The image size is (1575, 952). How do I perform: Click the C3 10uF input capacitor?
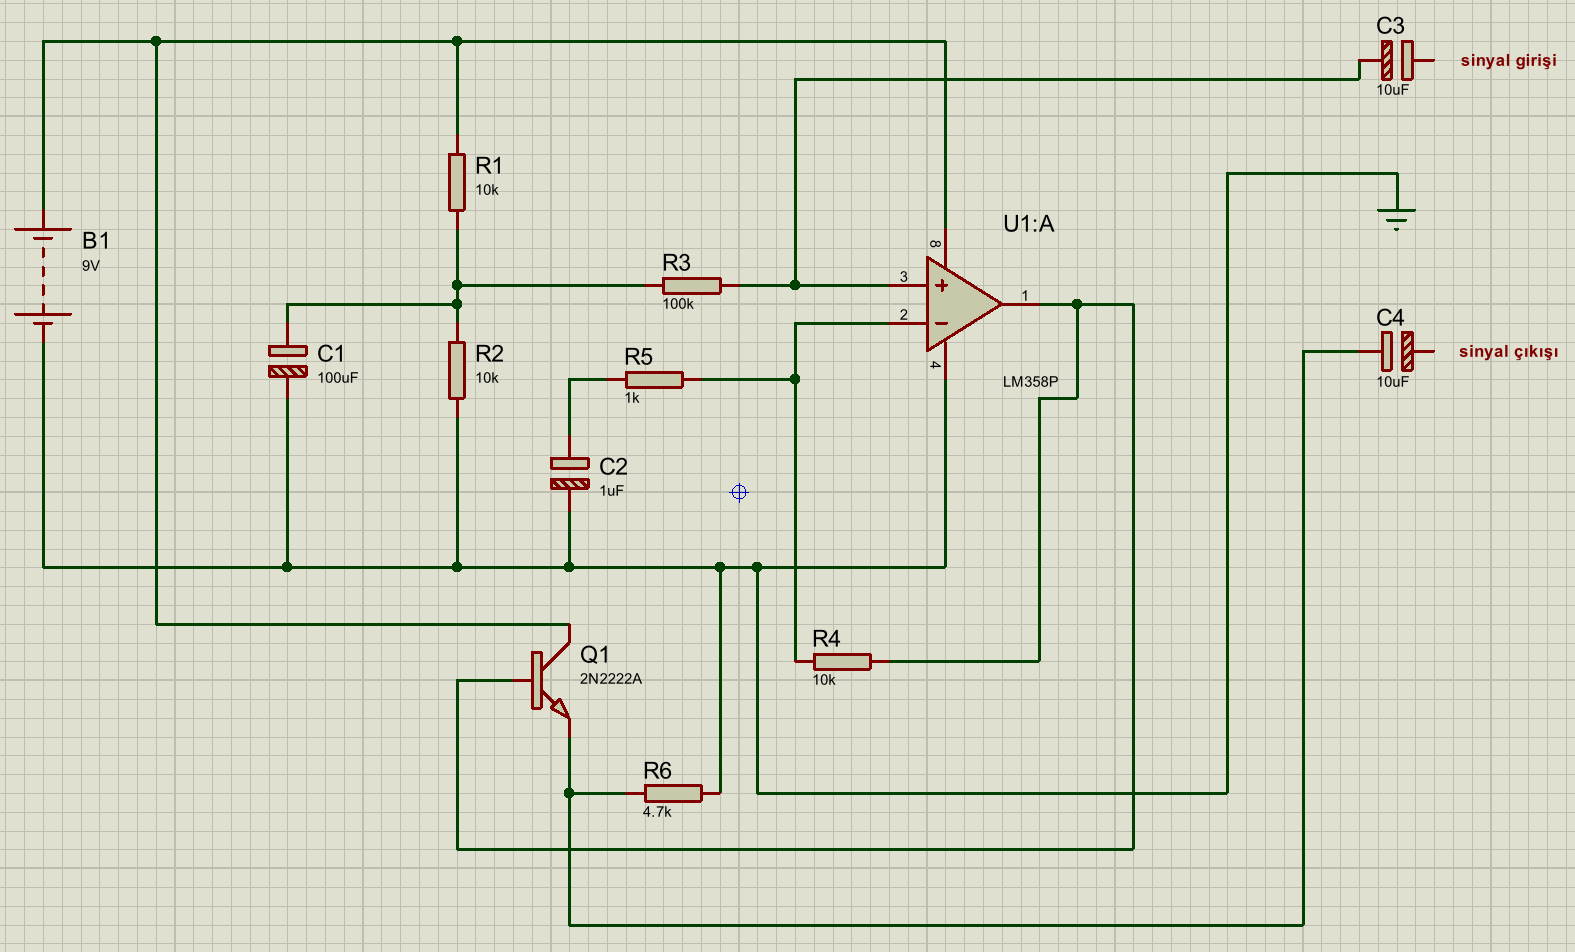[x=1397, y=61]
